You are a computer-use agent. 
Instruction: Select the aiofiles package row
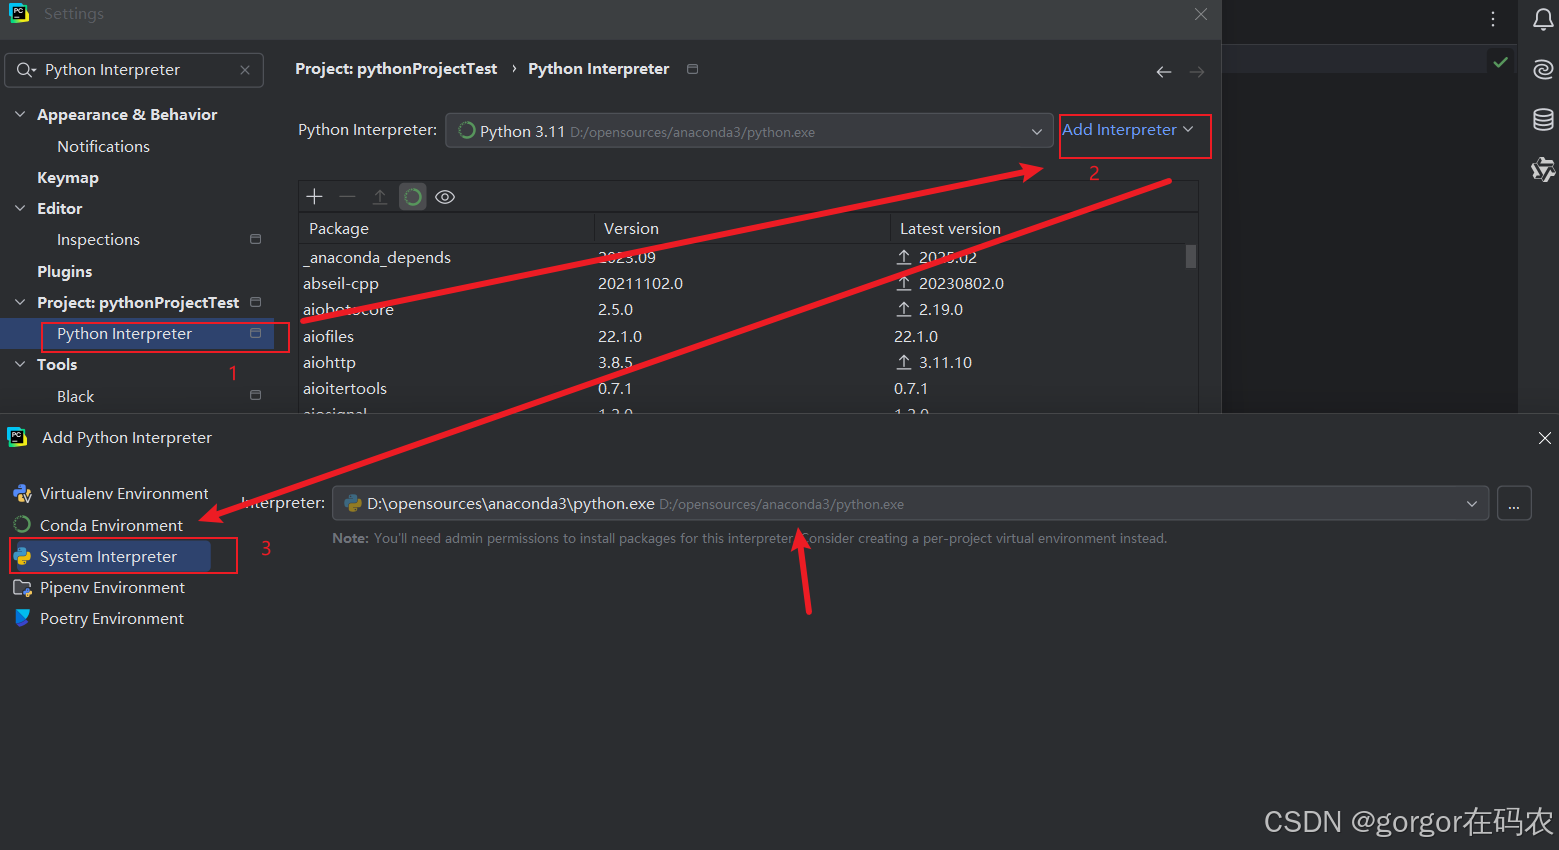coord(742,337)
